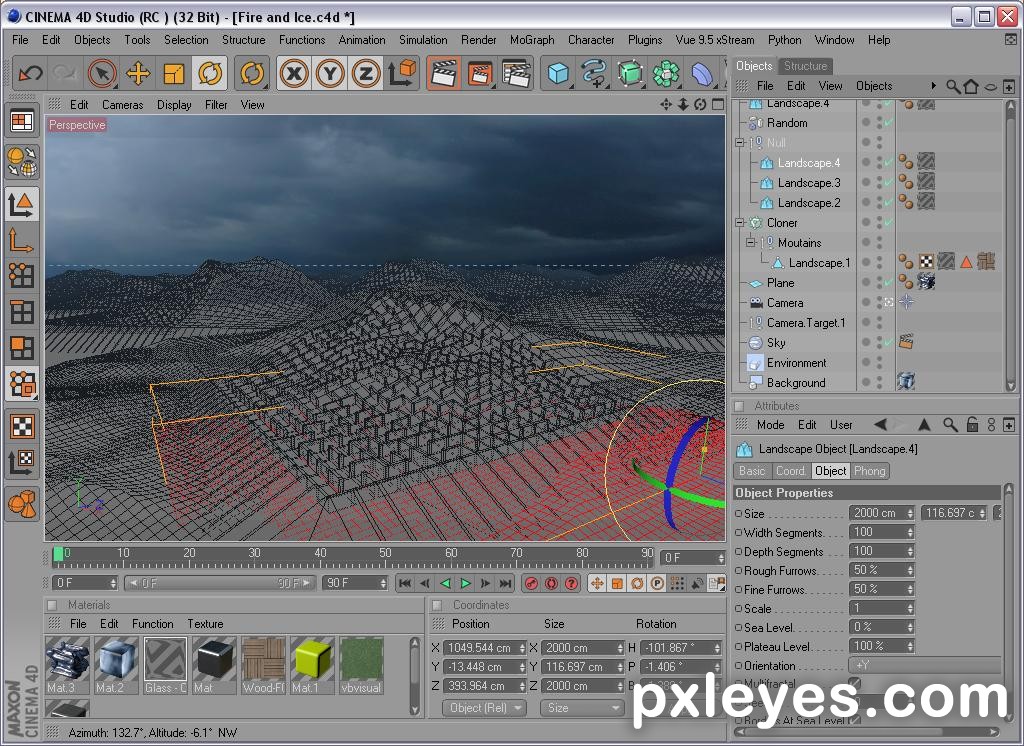Switch to Points mode
Screen dimensions: 1024x746
tap(22, 276)
